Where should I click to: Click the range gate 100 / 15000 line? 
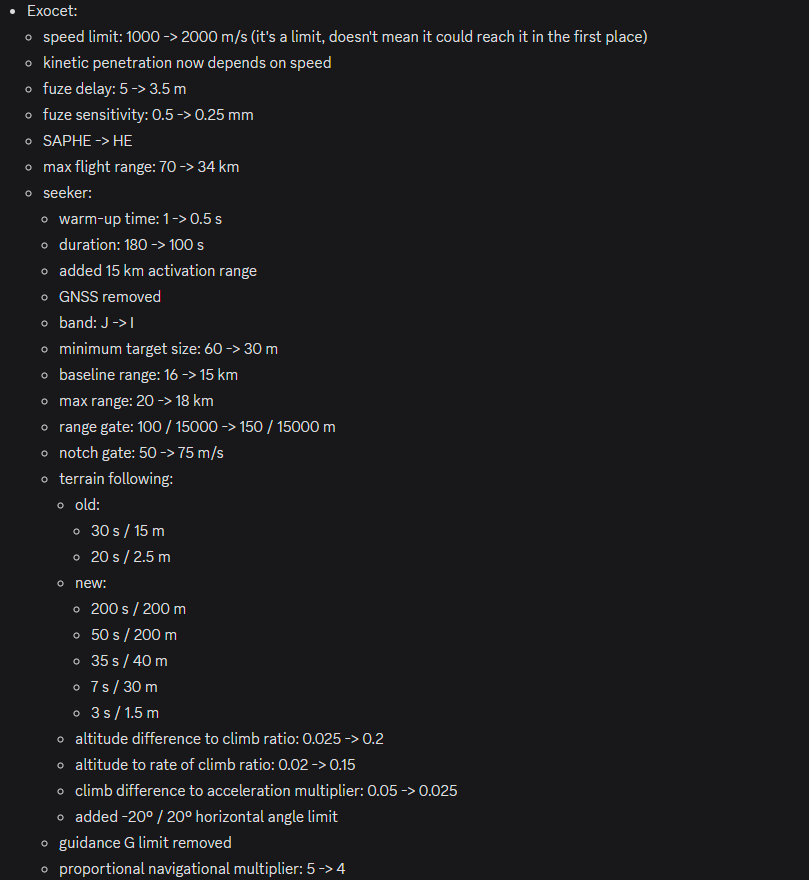pyautogui.click(x=197, y=427)
